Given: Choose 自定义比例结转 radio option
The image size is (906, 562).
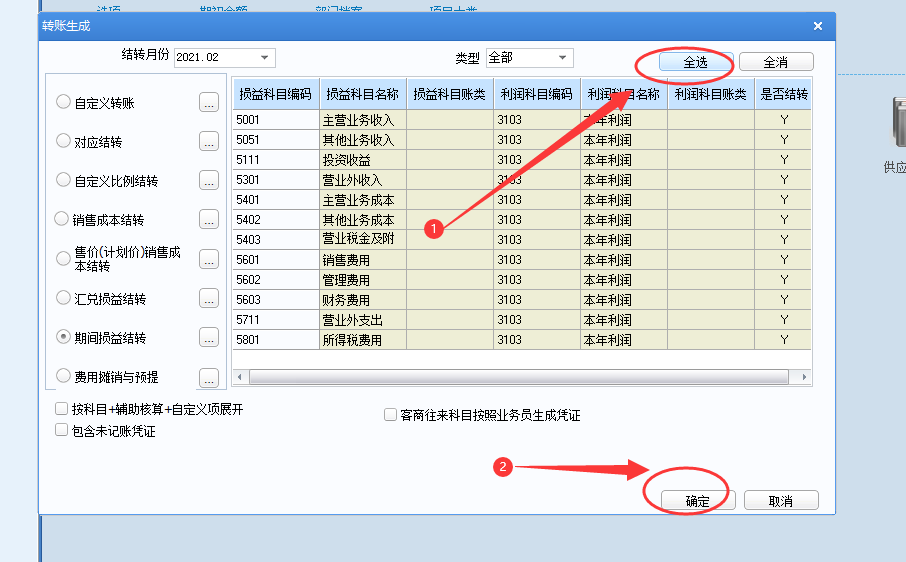Looking at the screenshot, I should pyautogui.click(x=63, y=180).
